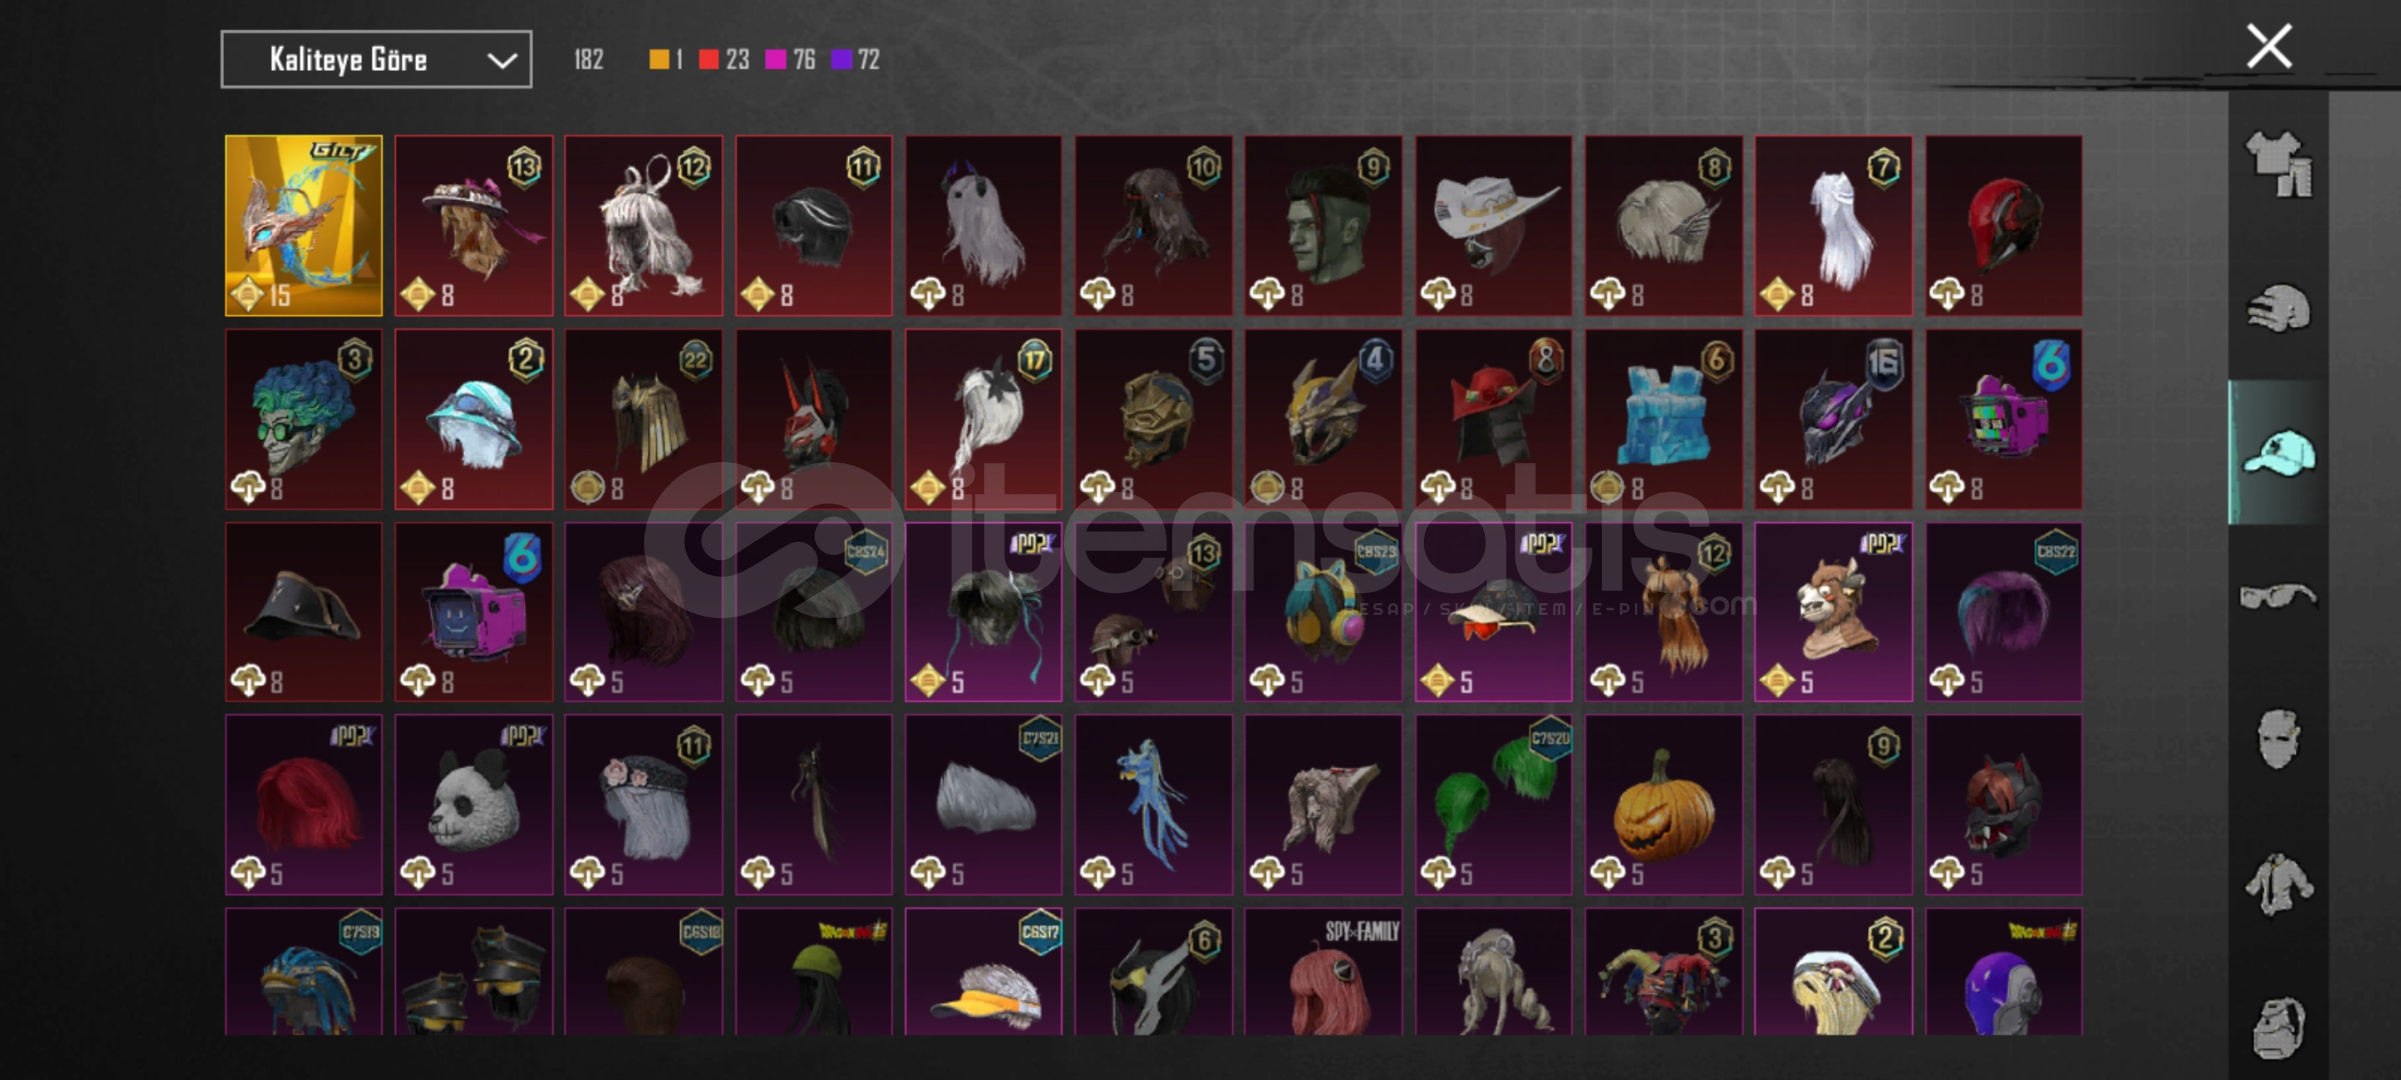The height and width of the screenshot is (1080, 2401).
Task: Open the backpack category icon
Action: (2278, 1027)
